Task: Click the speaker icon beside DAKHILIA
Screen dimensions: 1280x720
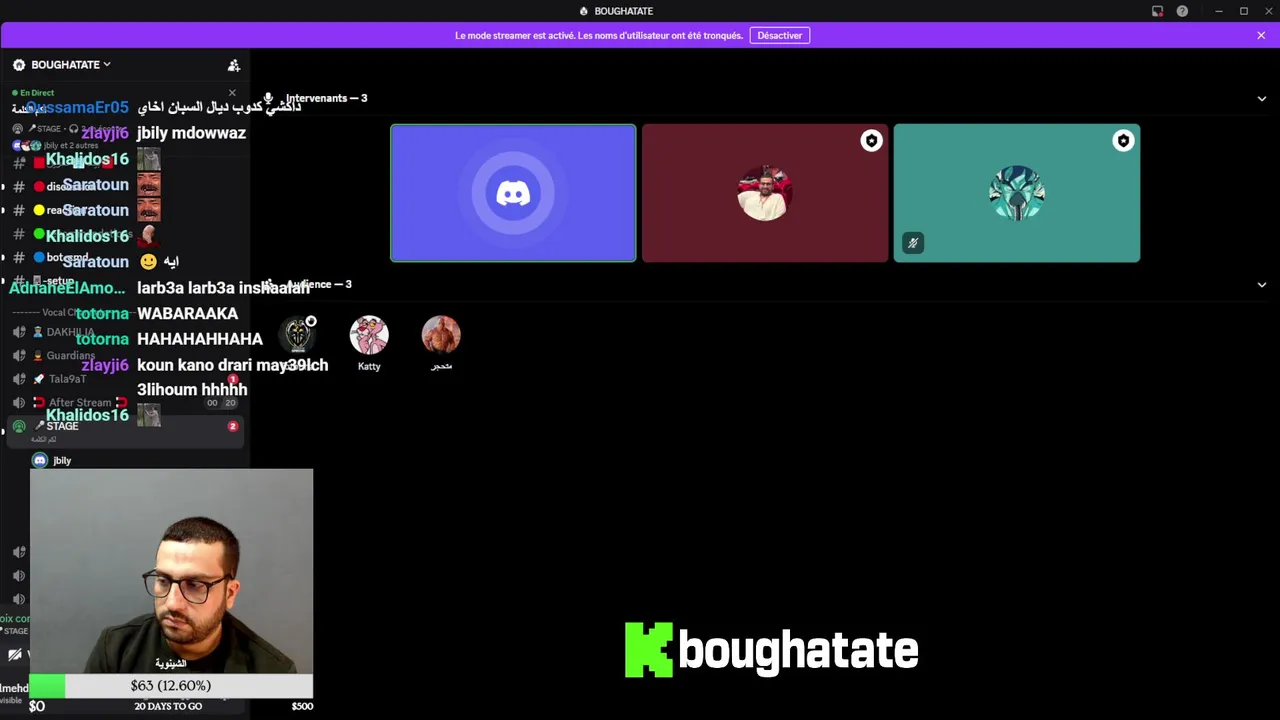Action: (19, 332)
